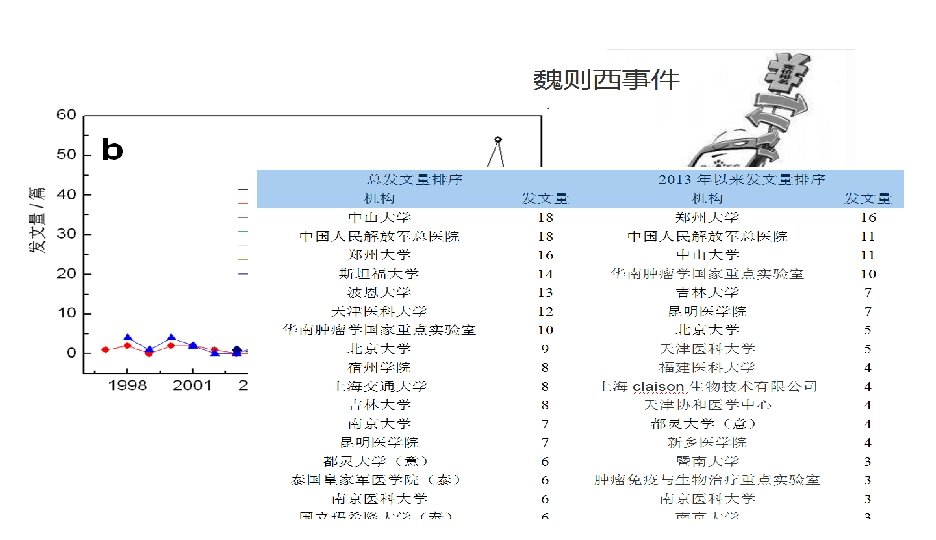936x540 pixels.
Task: Click 北京大学 with count 9
Action: pyautogui.click(x=380, y=348)
